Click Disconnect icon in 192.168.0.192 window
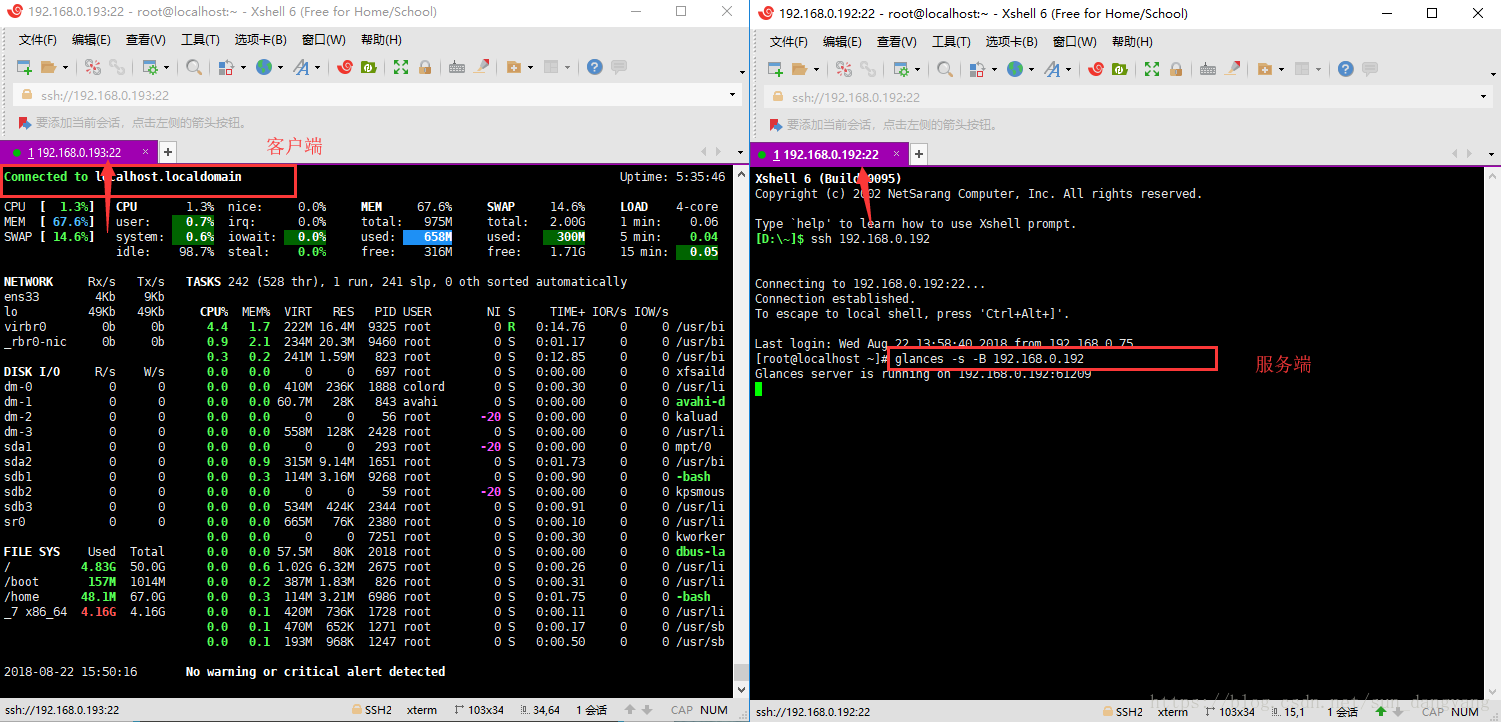The image size is (1501, 722). tap(844, 69)
